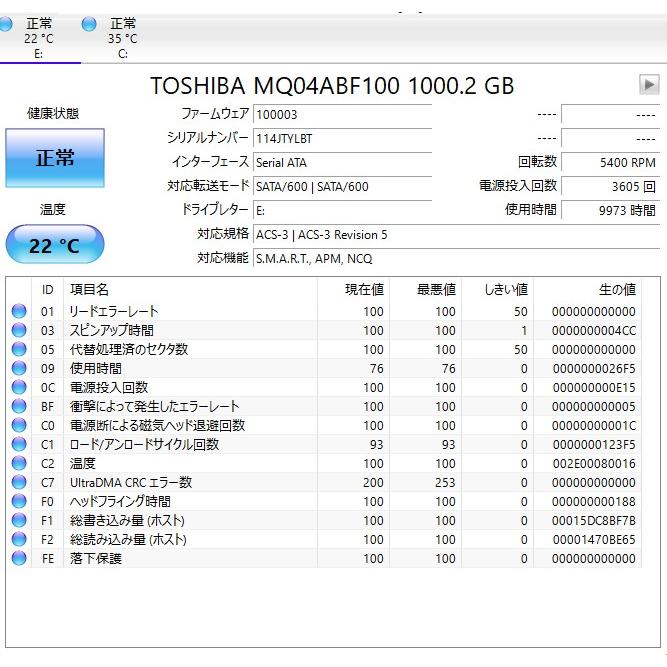
Task: Click status icon of row 09 使用時間
Action: [x=19, y=368]
